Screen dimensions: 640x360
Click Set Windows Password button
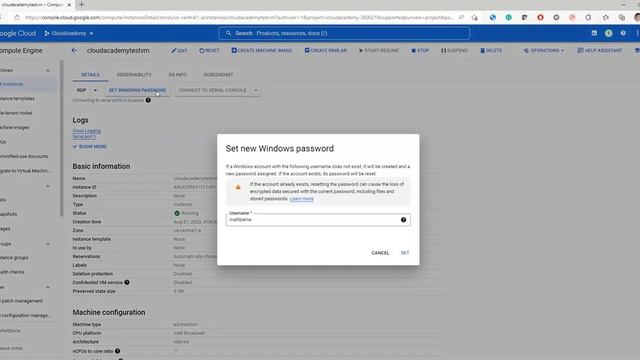point(137,90)
